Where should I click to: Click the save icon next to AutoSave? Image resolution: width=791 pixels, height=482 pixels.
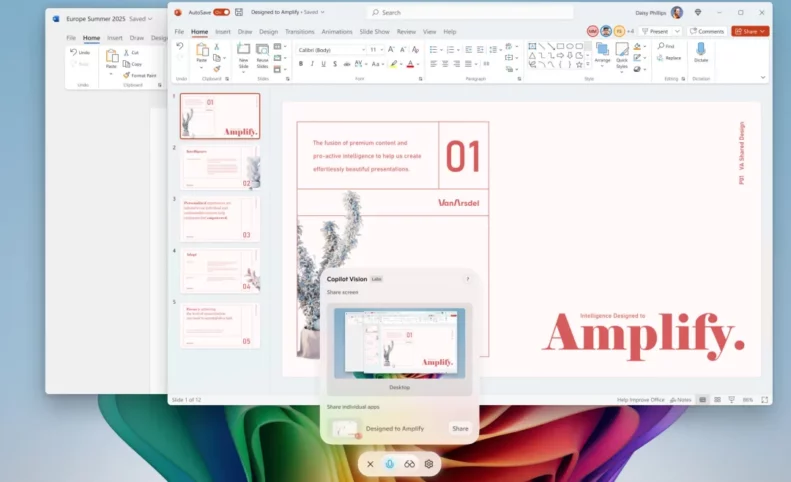tap(239, 12)
